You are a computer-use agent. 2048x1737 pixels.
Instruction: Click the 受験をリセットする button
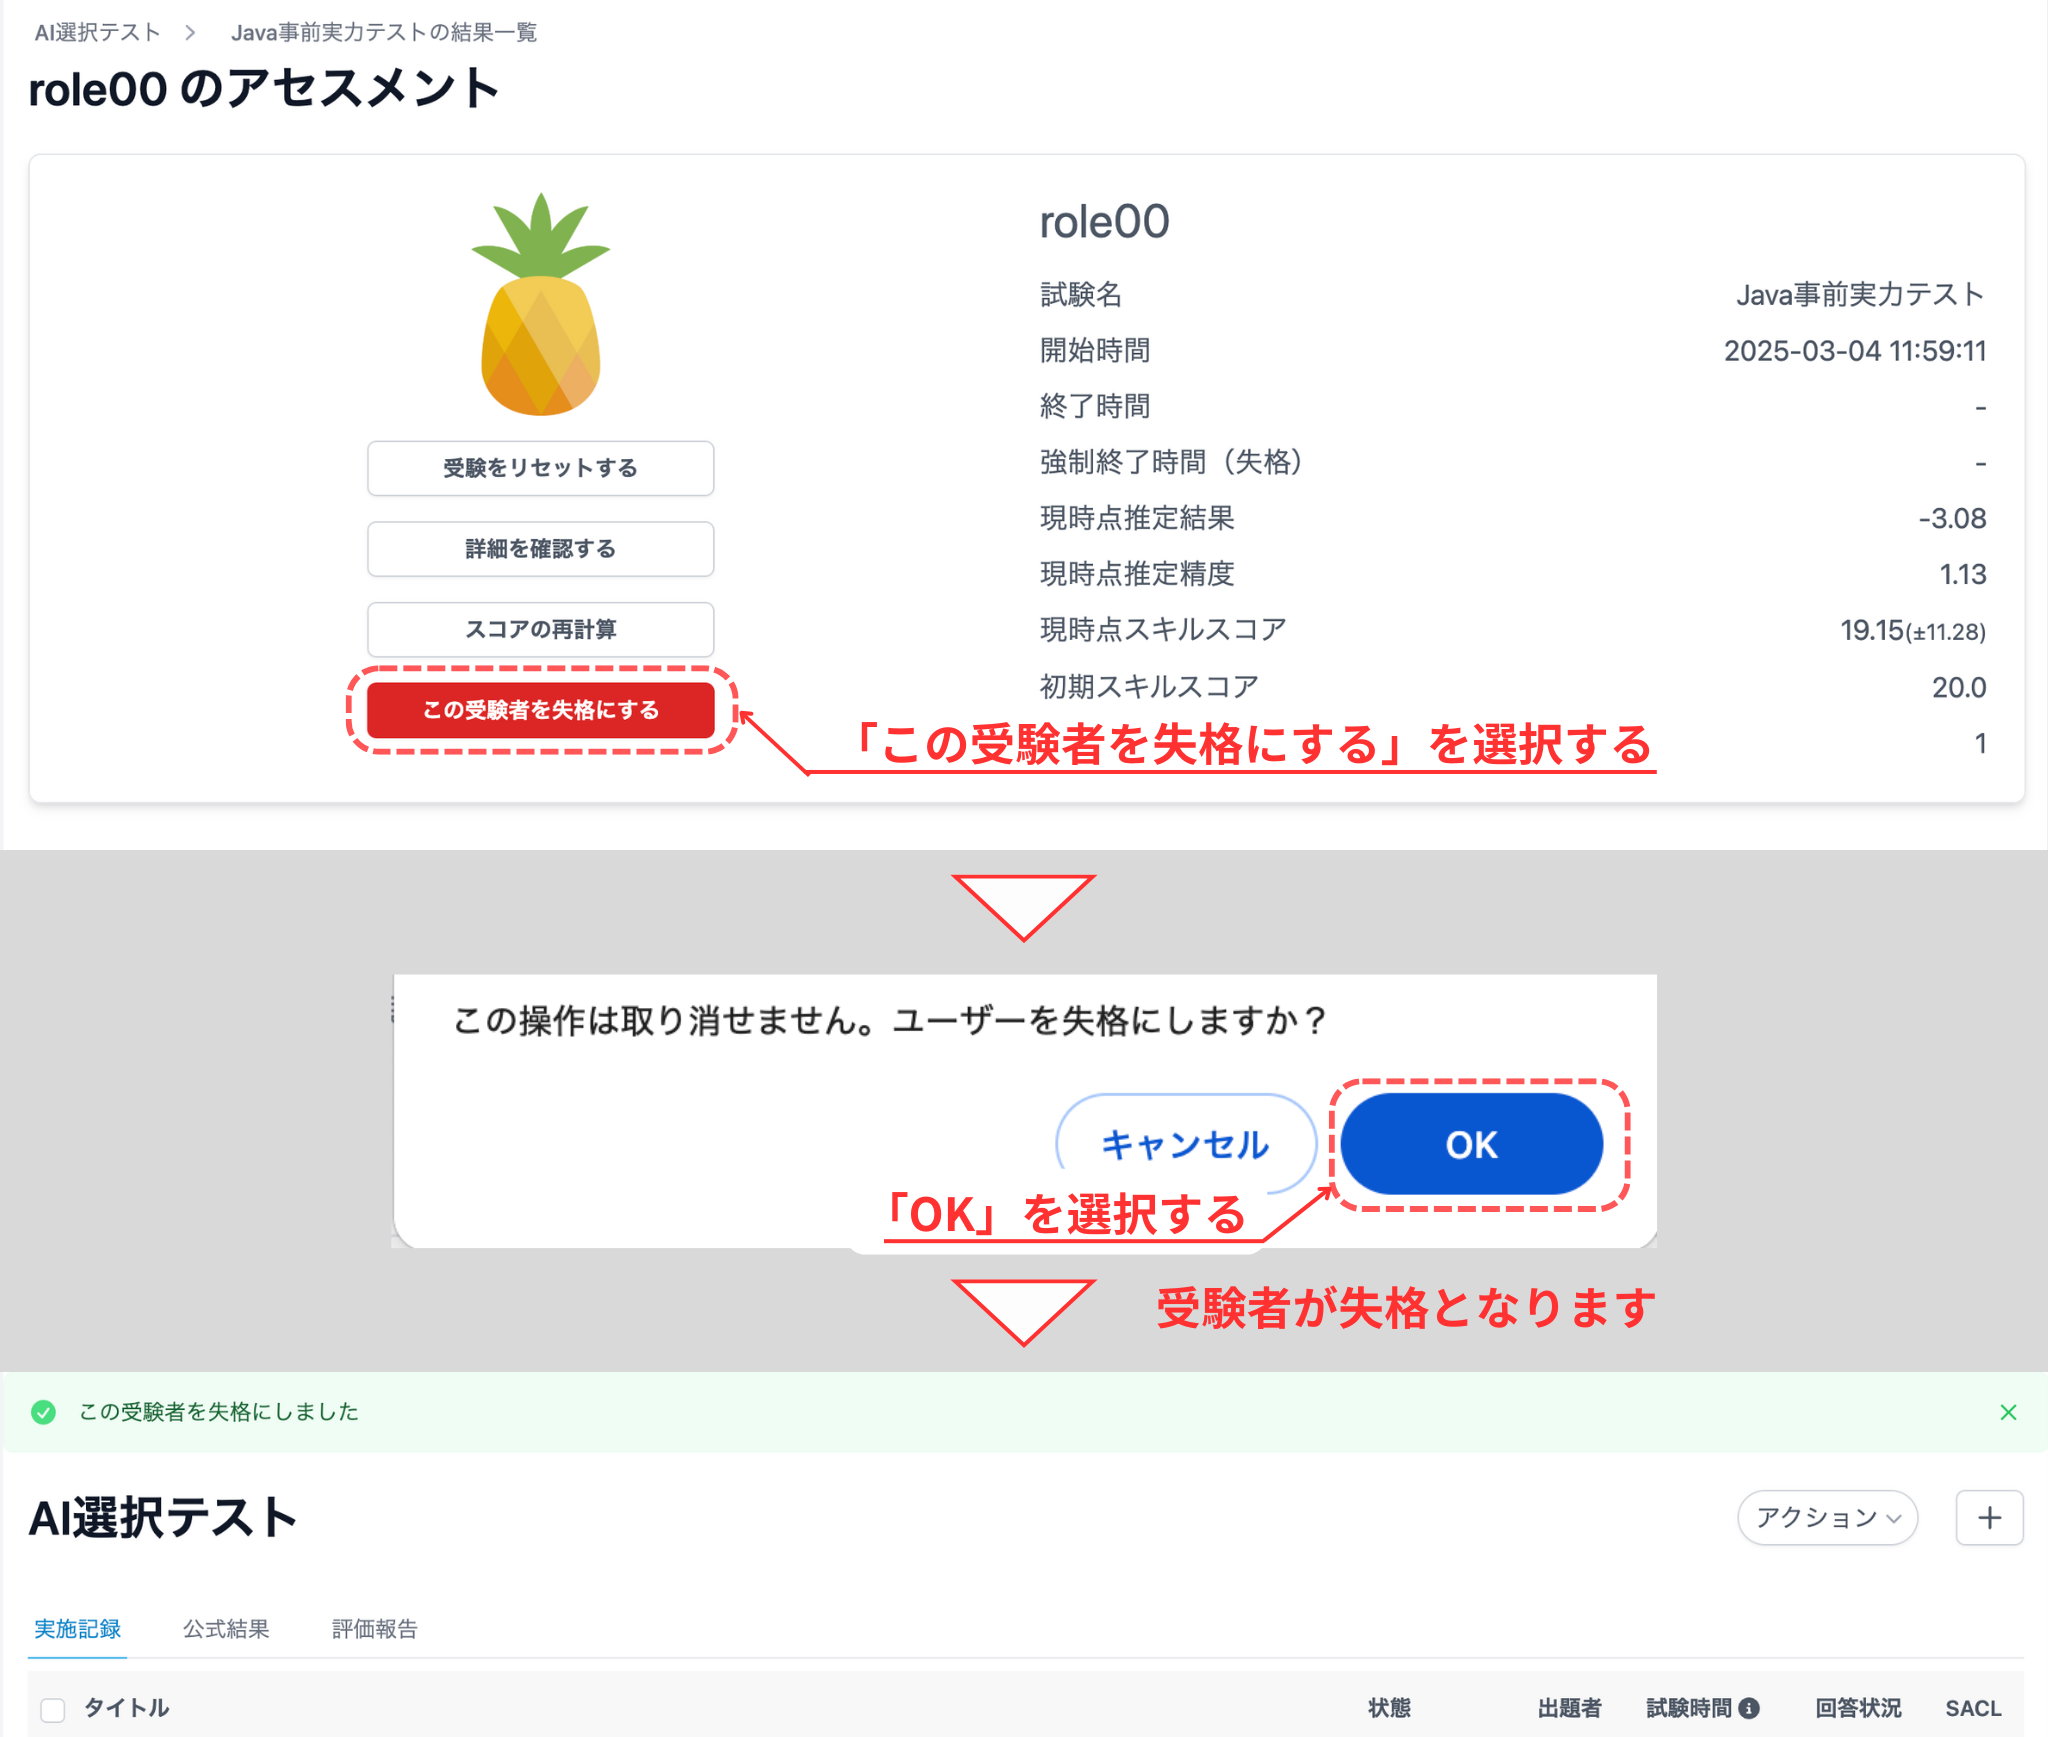click(x=540, y=468)
